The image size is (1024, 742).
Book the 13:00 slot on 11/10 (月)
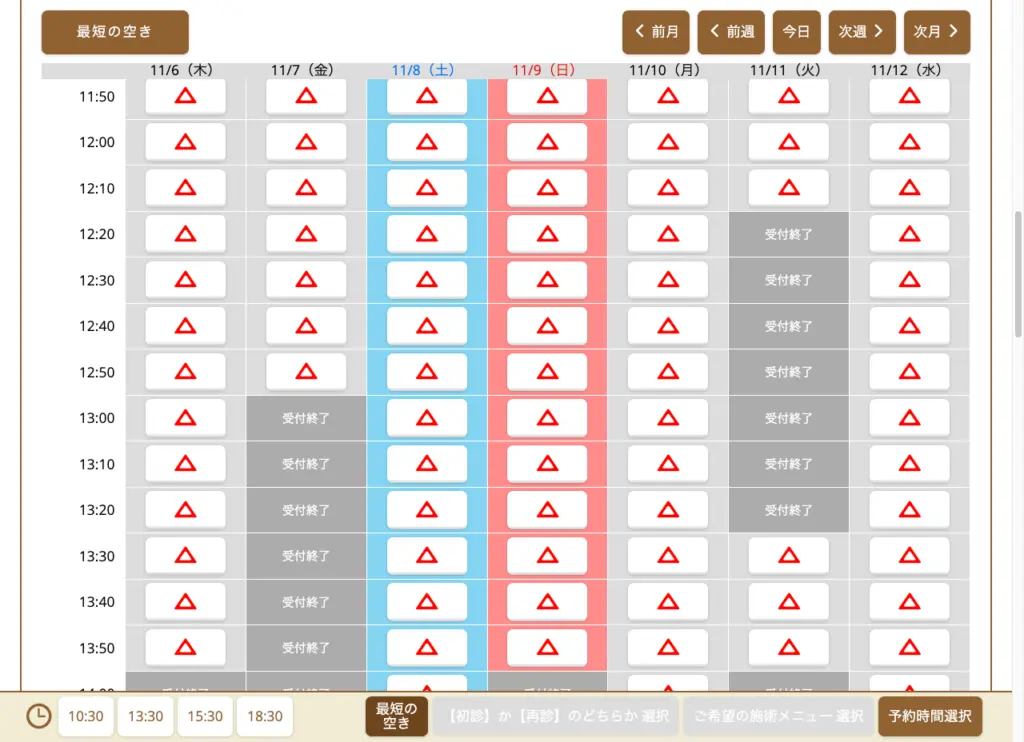[x=668, y=418]
